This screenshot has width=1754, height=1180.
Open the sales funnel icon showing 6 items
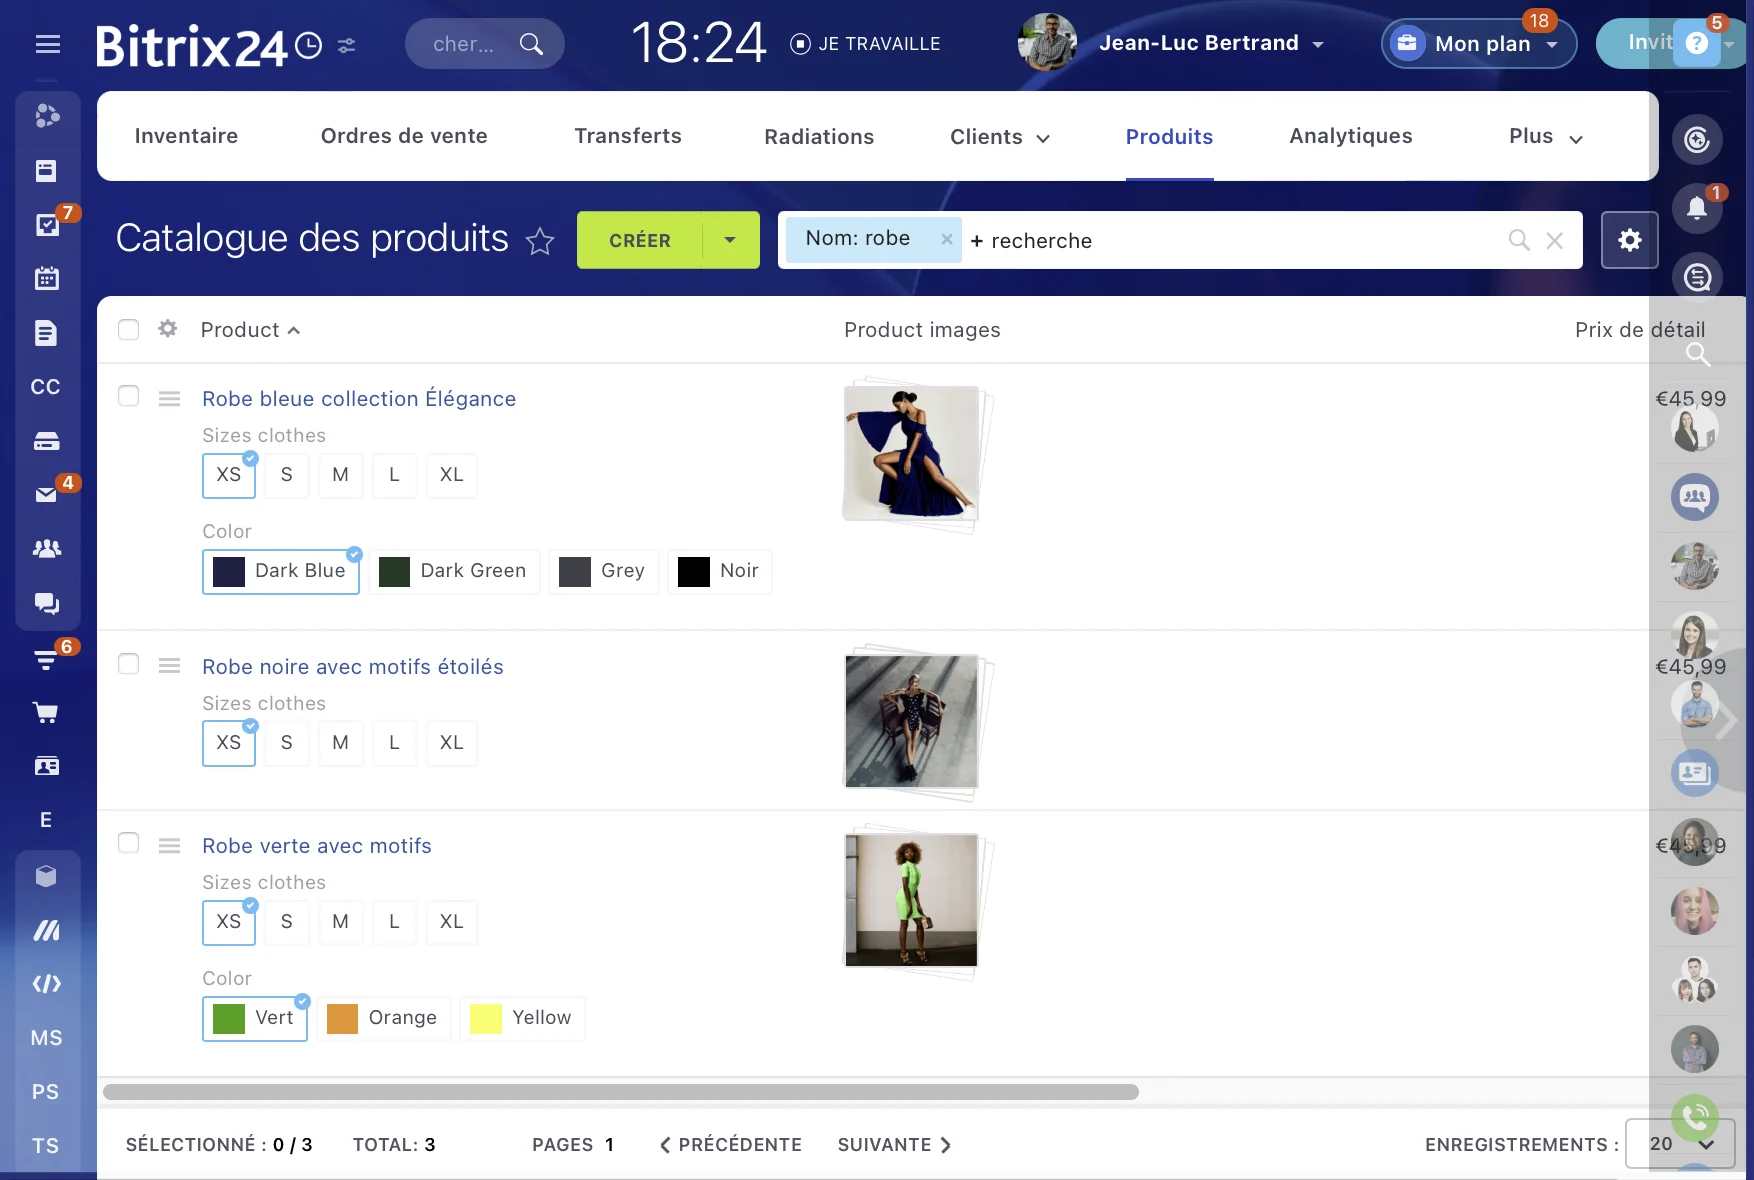(x=46, y=658)
